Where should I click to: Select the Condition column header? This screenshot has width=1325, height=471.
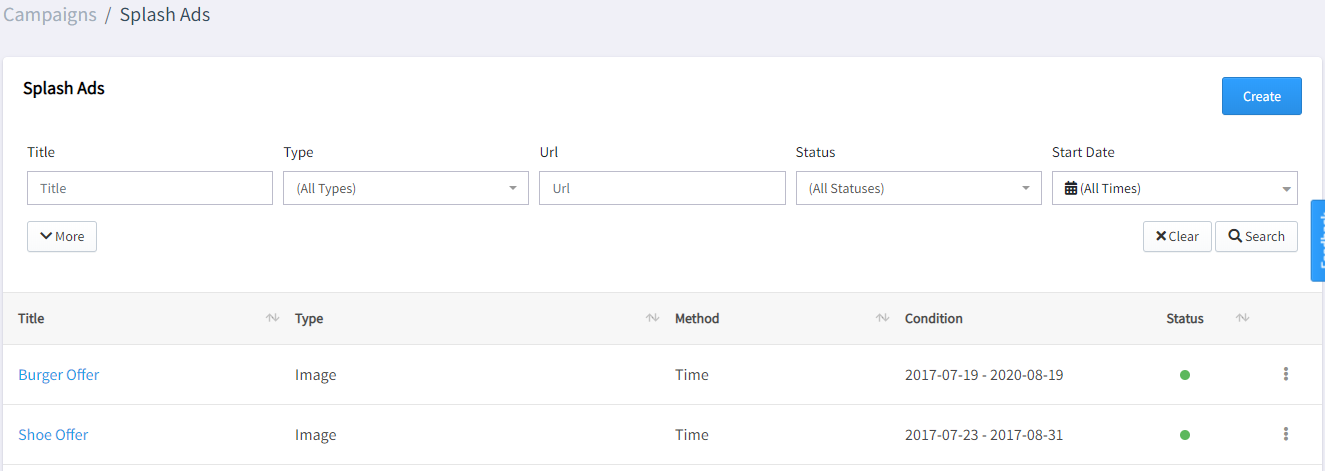(x=934, y=318)
